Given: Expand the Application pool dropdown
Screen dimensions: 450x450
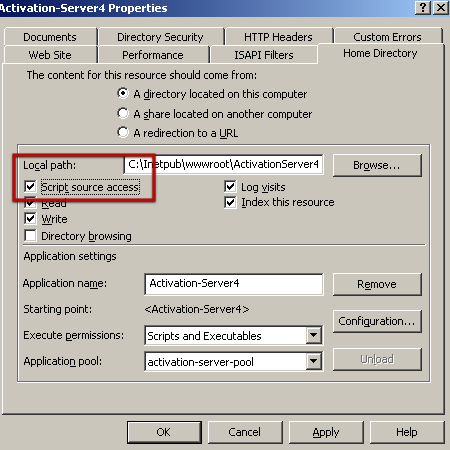Looking at the screenshot, I should tap(314, 361).
